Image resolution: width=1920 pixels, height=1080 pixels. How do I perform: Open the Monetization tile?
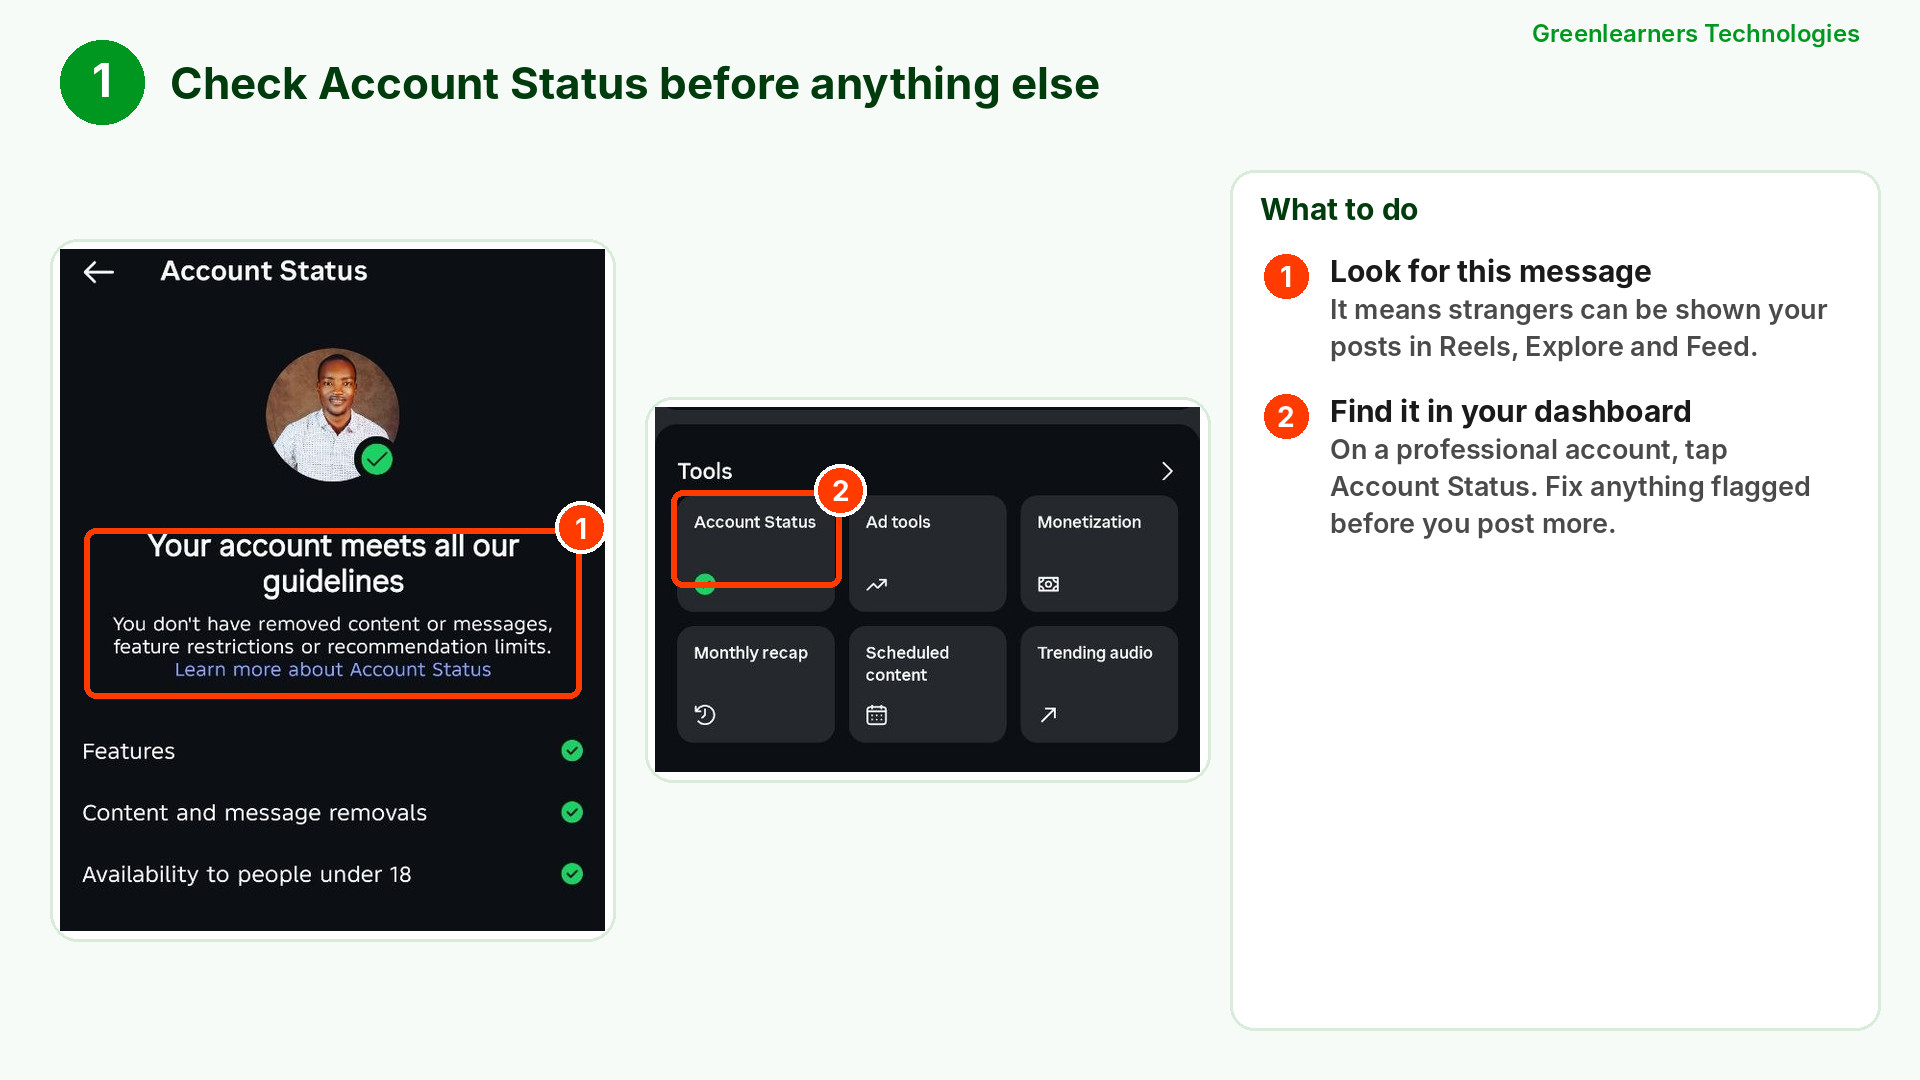click(1099, 553)
